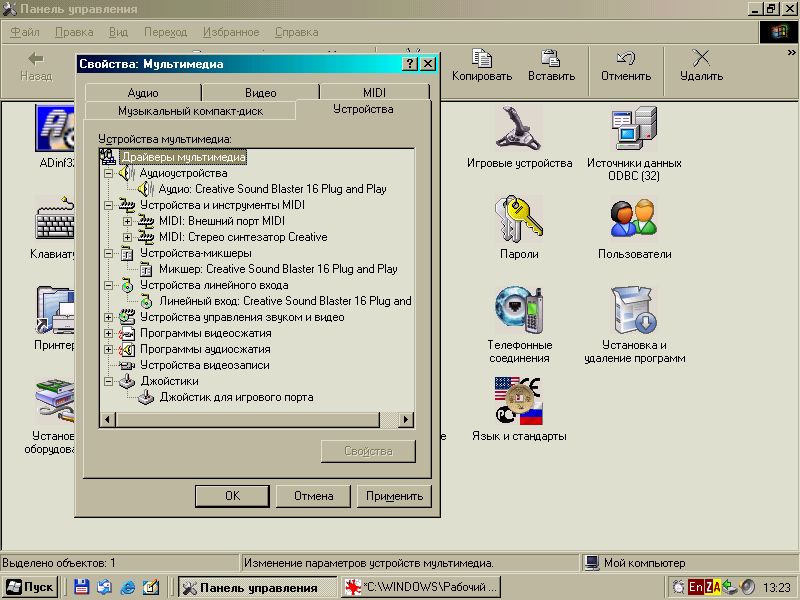This screenshot has height=600, width=800.
Task: Switch to the Видео tab
Action: 261,93
